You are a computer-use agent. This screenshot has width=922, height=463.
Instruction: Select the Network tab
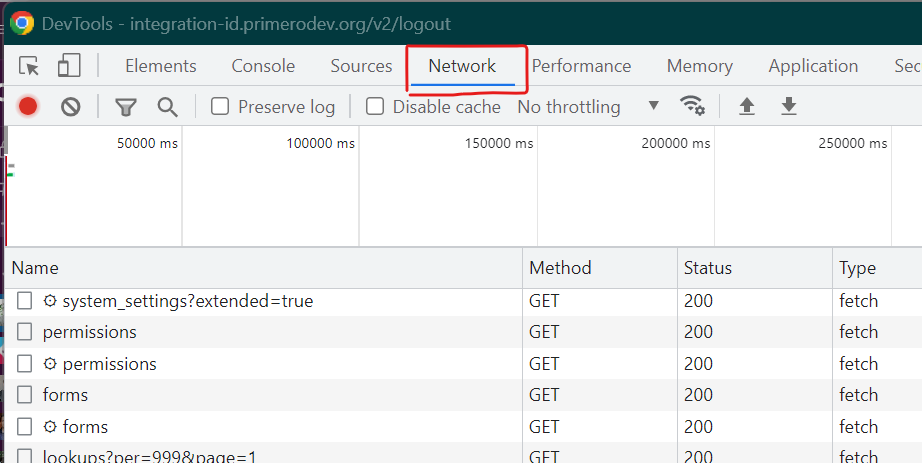pos(462,66)
